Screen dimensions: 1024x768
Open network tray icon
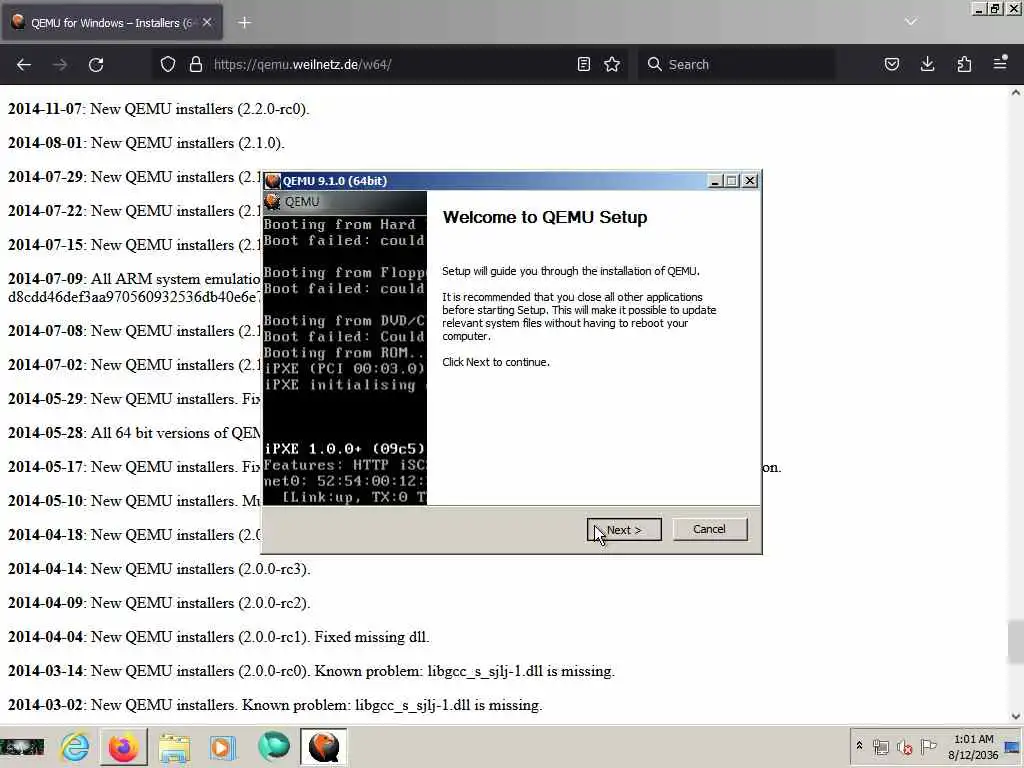click(881, 747)
